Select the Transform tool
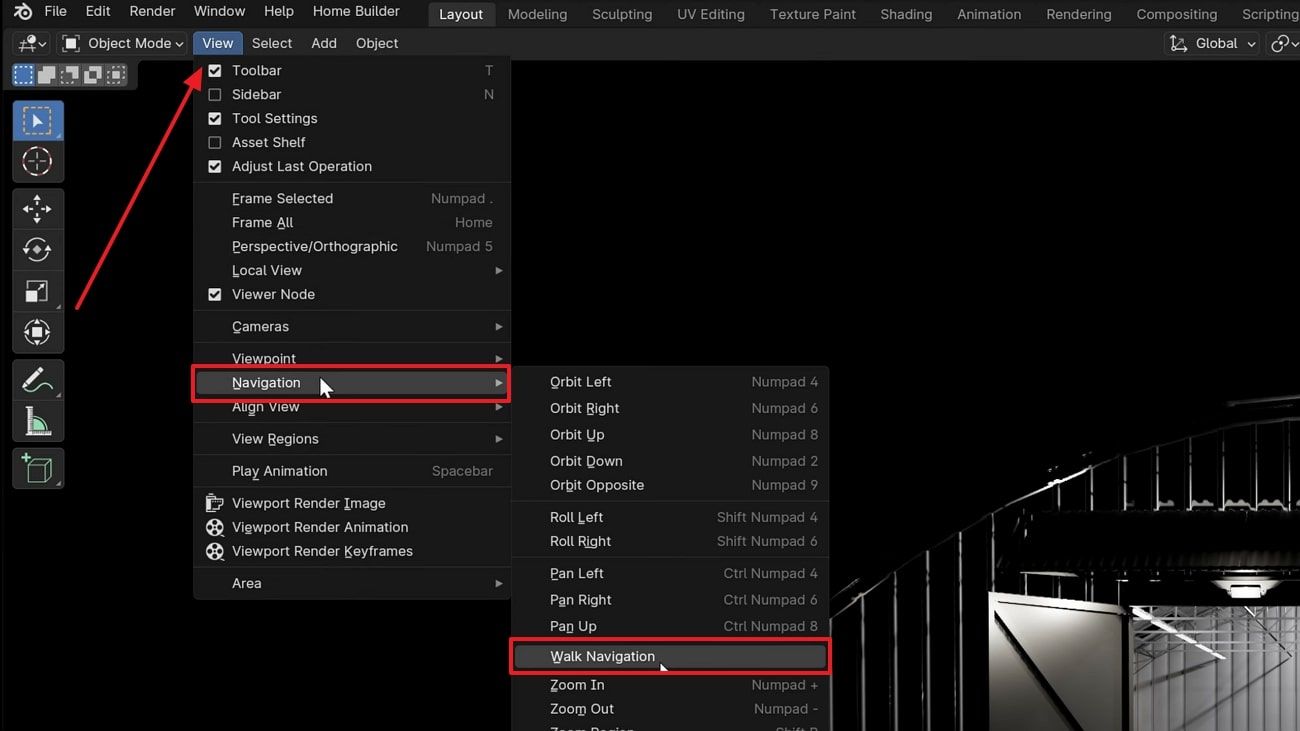 pyautogui.click(x=37, y=332)
